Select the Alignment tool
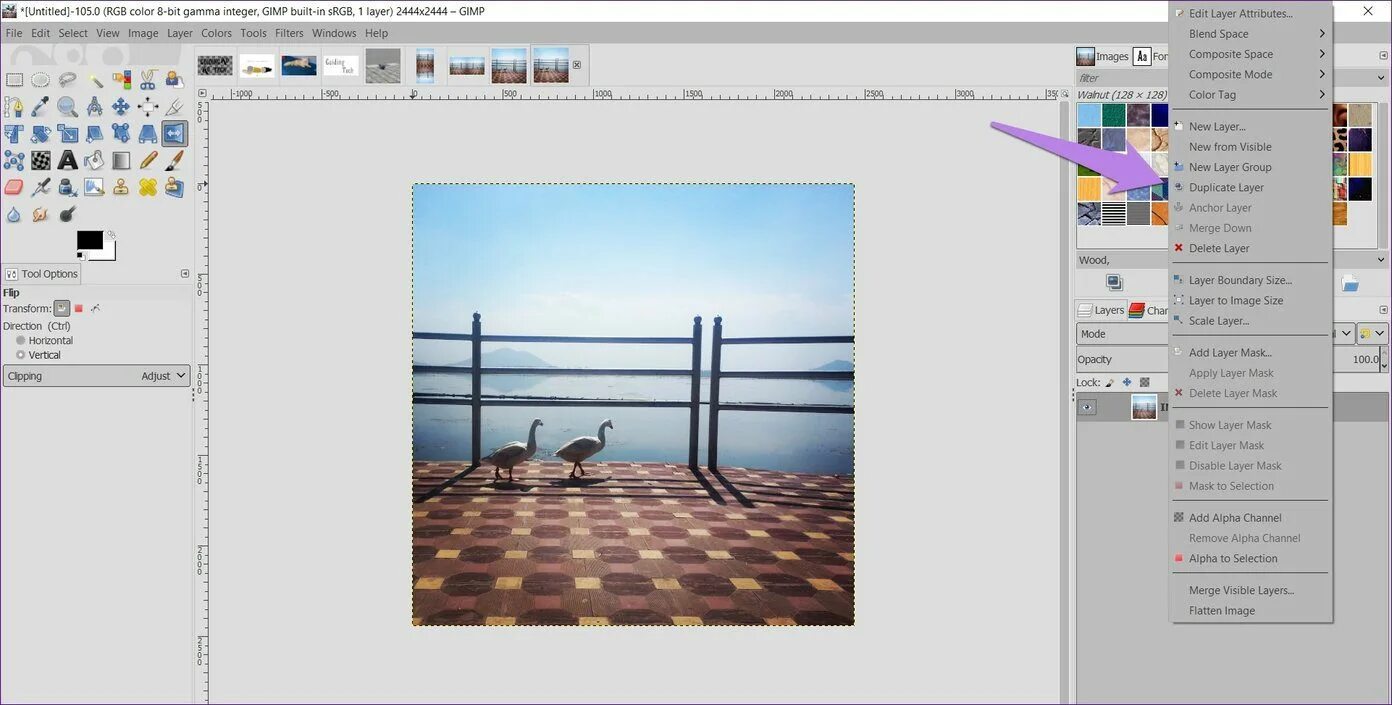 (x=147, y=107)
